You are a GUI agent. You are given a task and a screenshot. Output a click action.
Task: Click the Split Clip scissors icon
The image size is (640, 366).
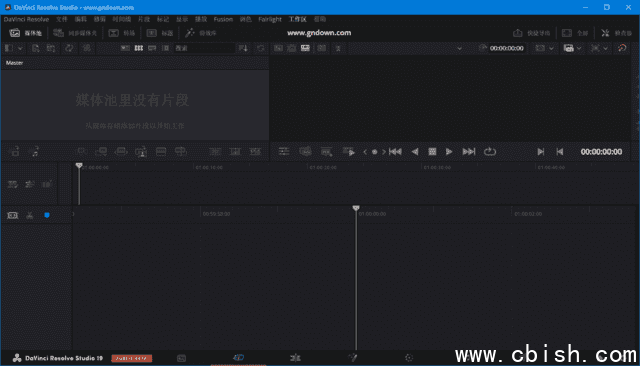pyautogui.click(x=29, y=215)
